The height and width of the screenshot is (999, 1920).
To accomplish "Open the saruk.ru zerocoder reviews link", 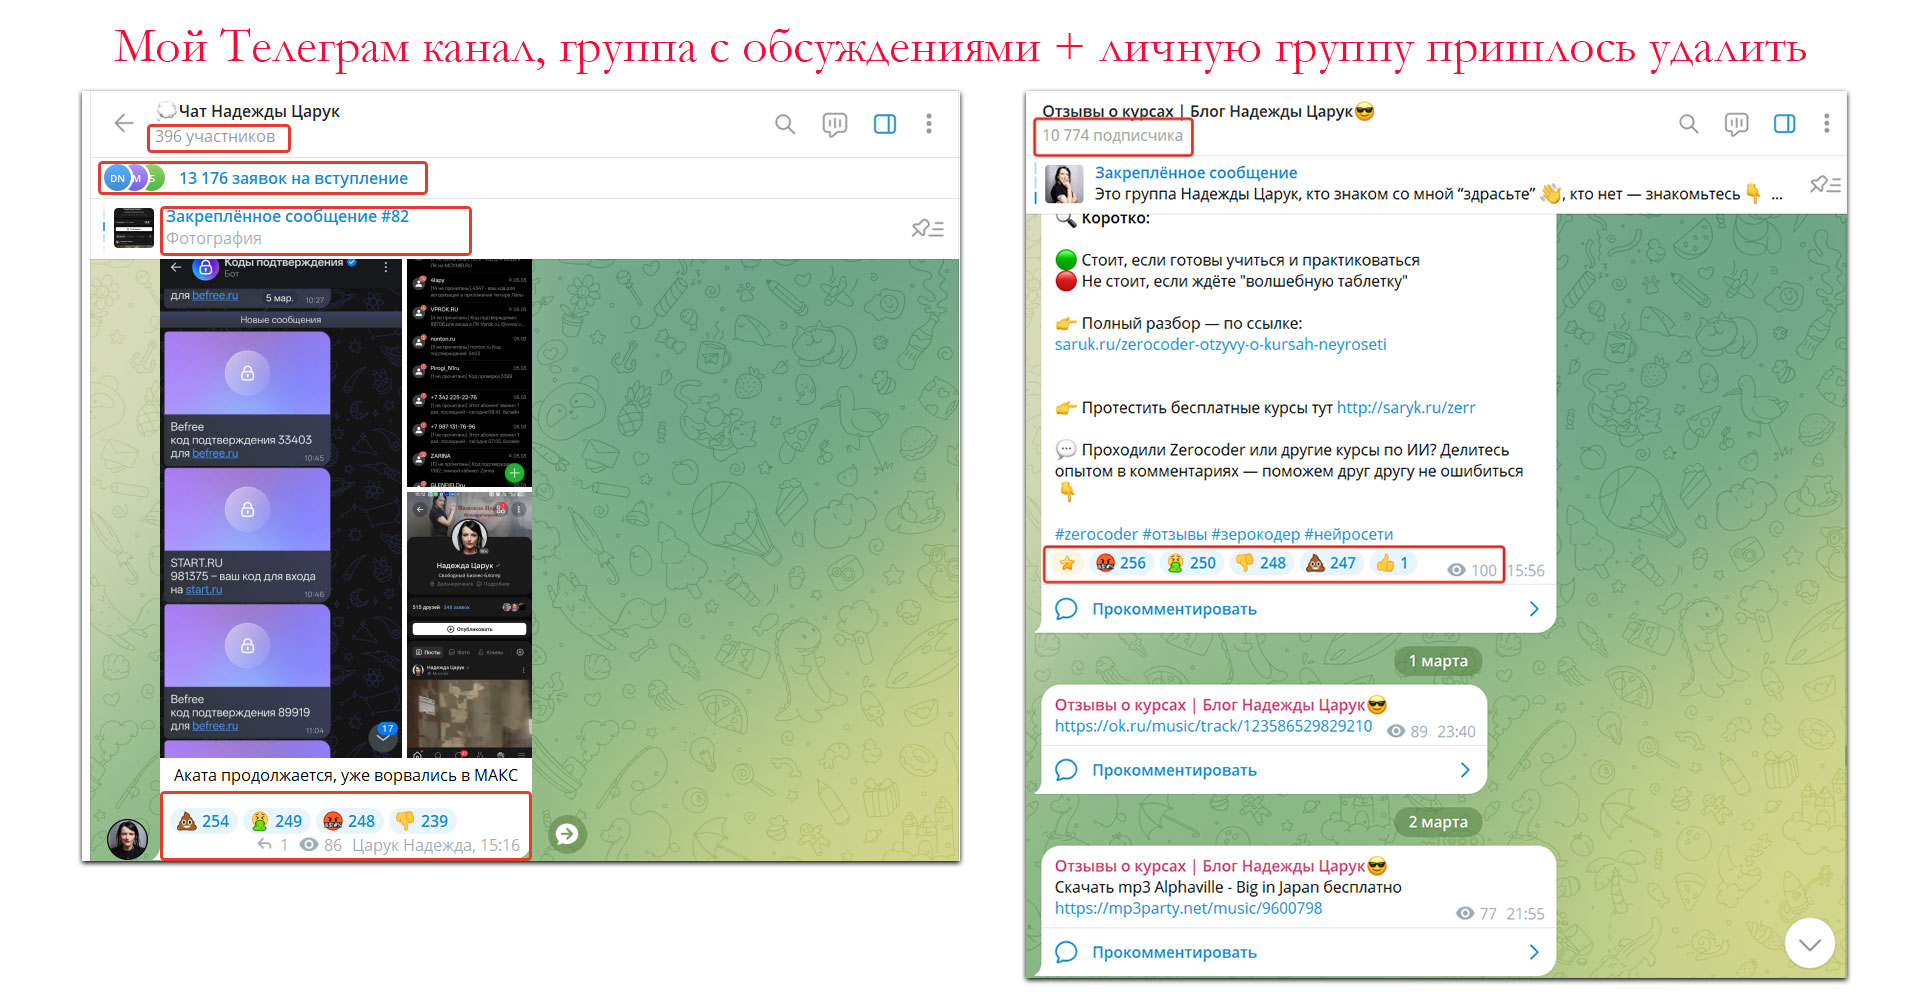I will 1220,345.
